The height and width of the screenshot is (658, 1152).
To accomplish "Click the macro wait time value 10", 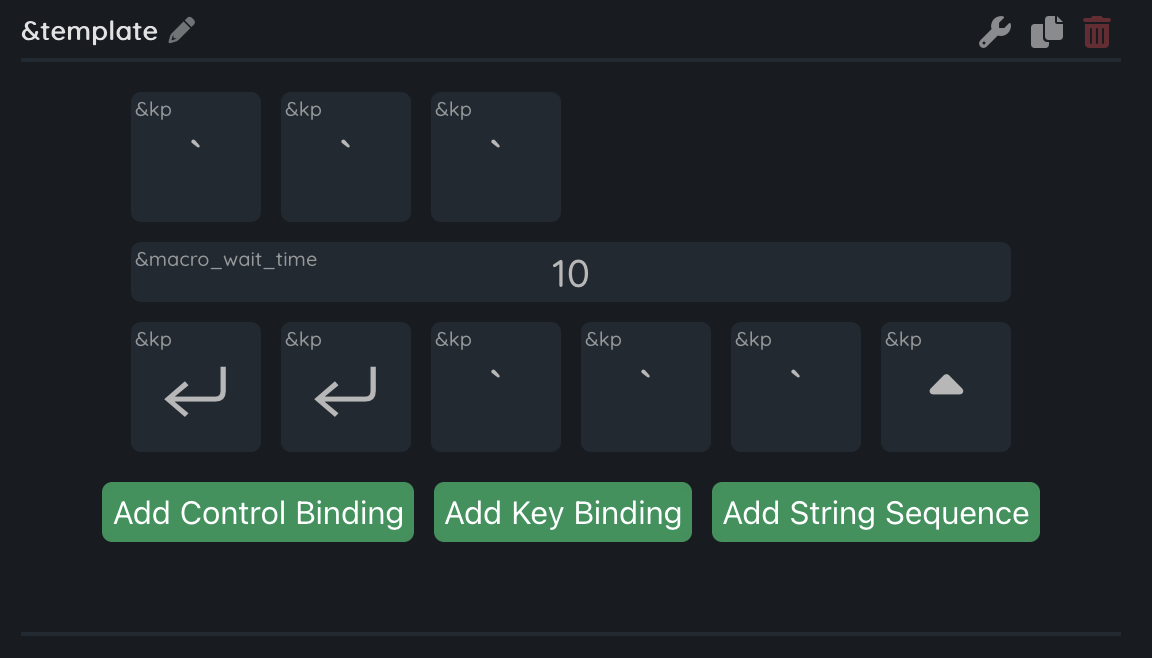I will tap(570, 274).
